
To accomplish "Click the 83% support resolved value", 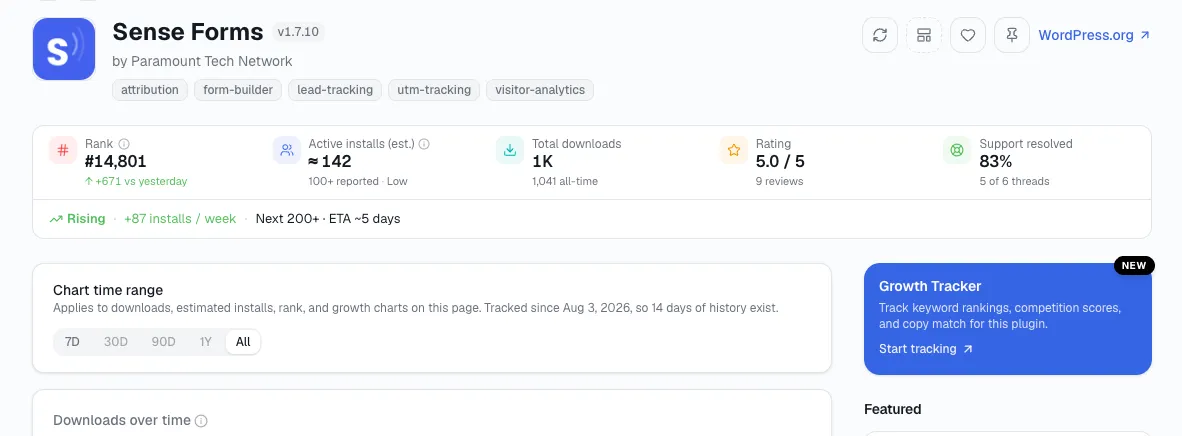I will coord(996,161).
